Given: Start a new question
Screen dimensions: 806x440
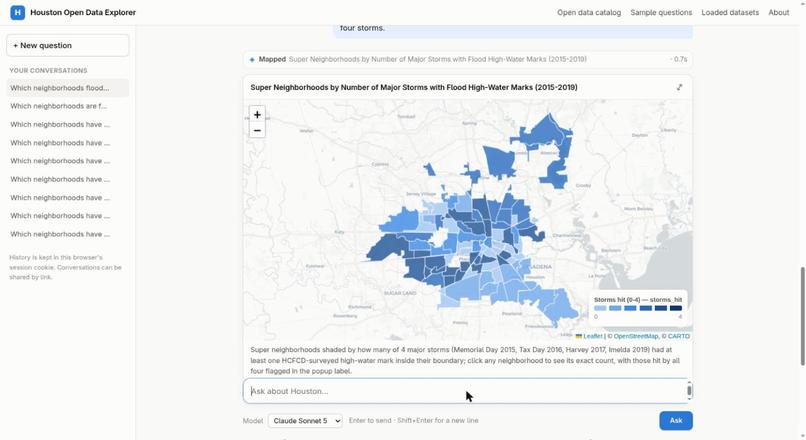Looking at the screenshot, I should pos(67,45).
